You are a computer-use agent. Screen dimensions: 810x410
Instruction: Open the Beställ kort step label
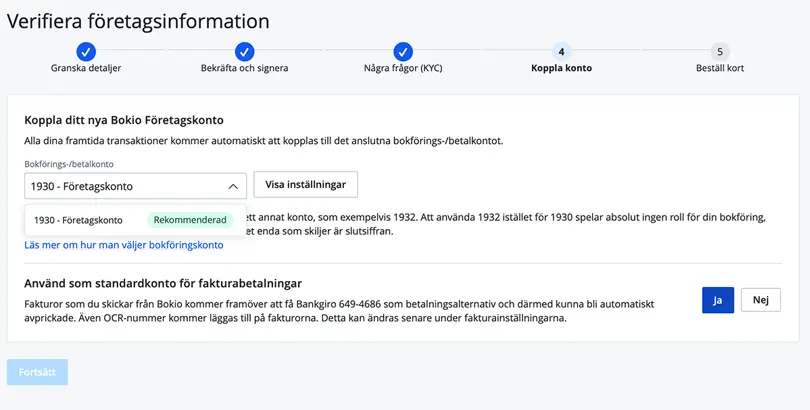point(720,69)
